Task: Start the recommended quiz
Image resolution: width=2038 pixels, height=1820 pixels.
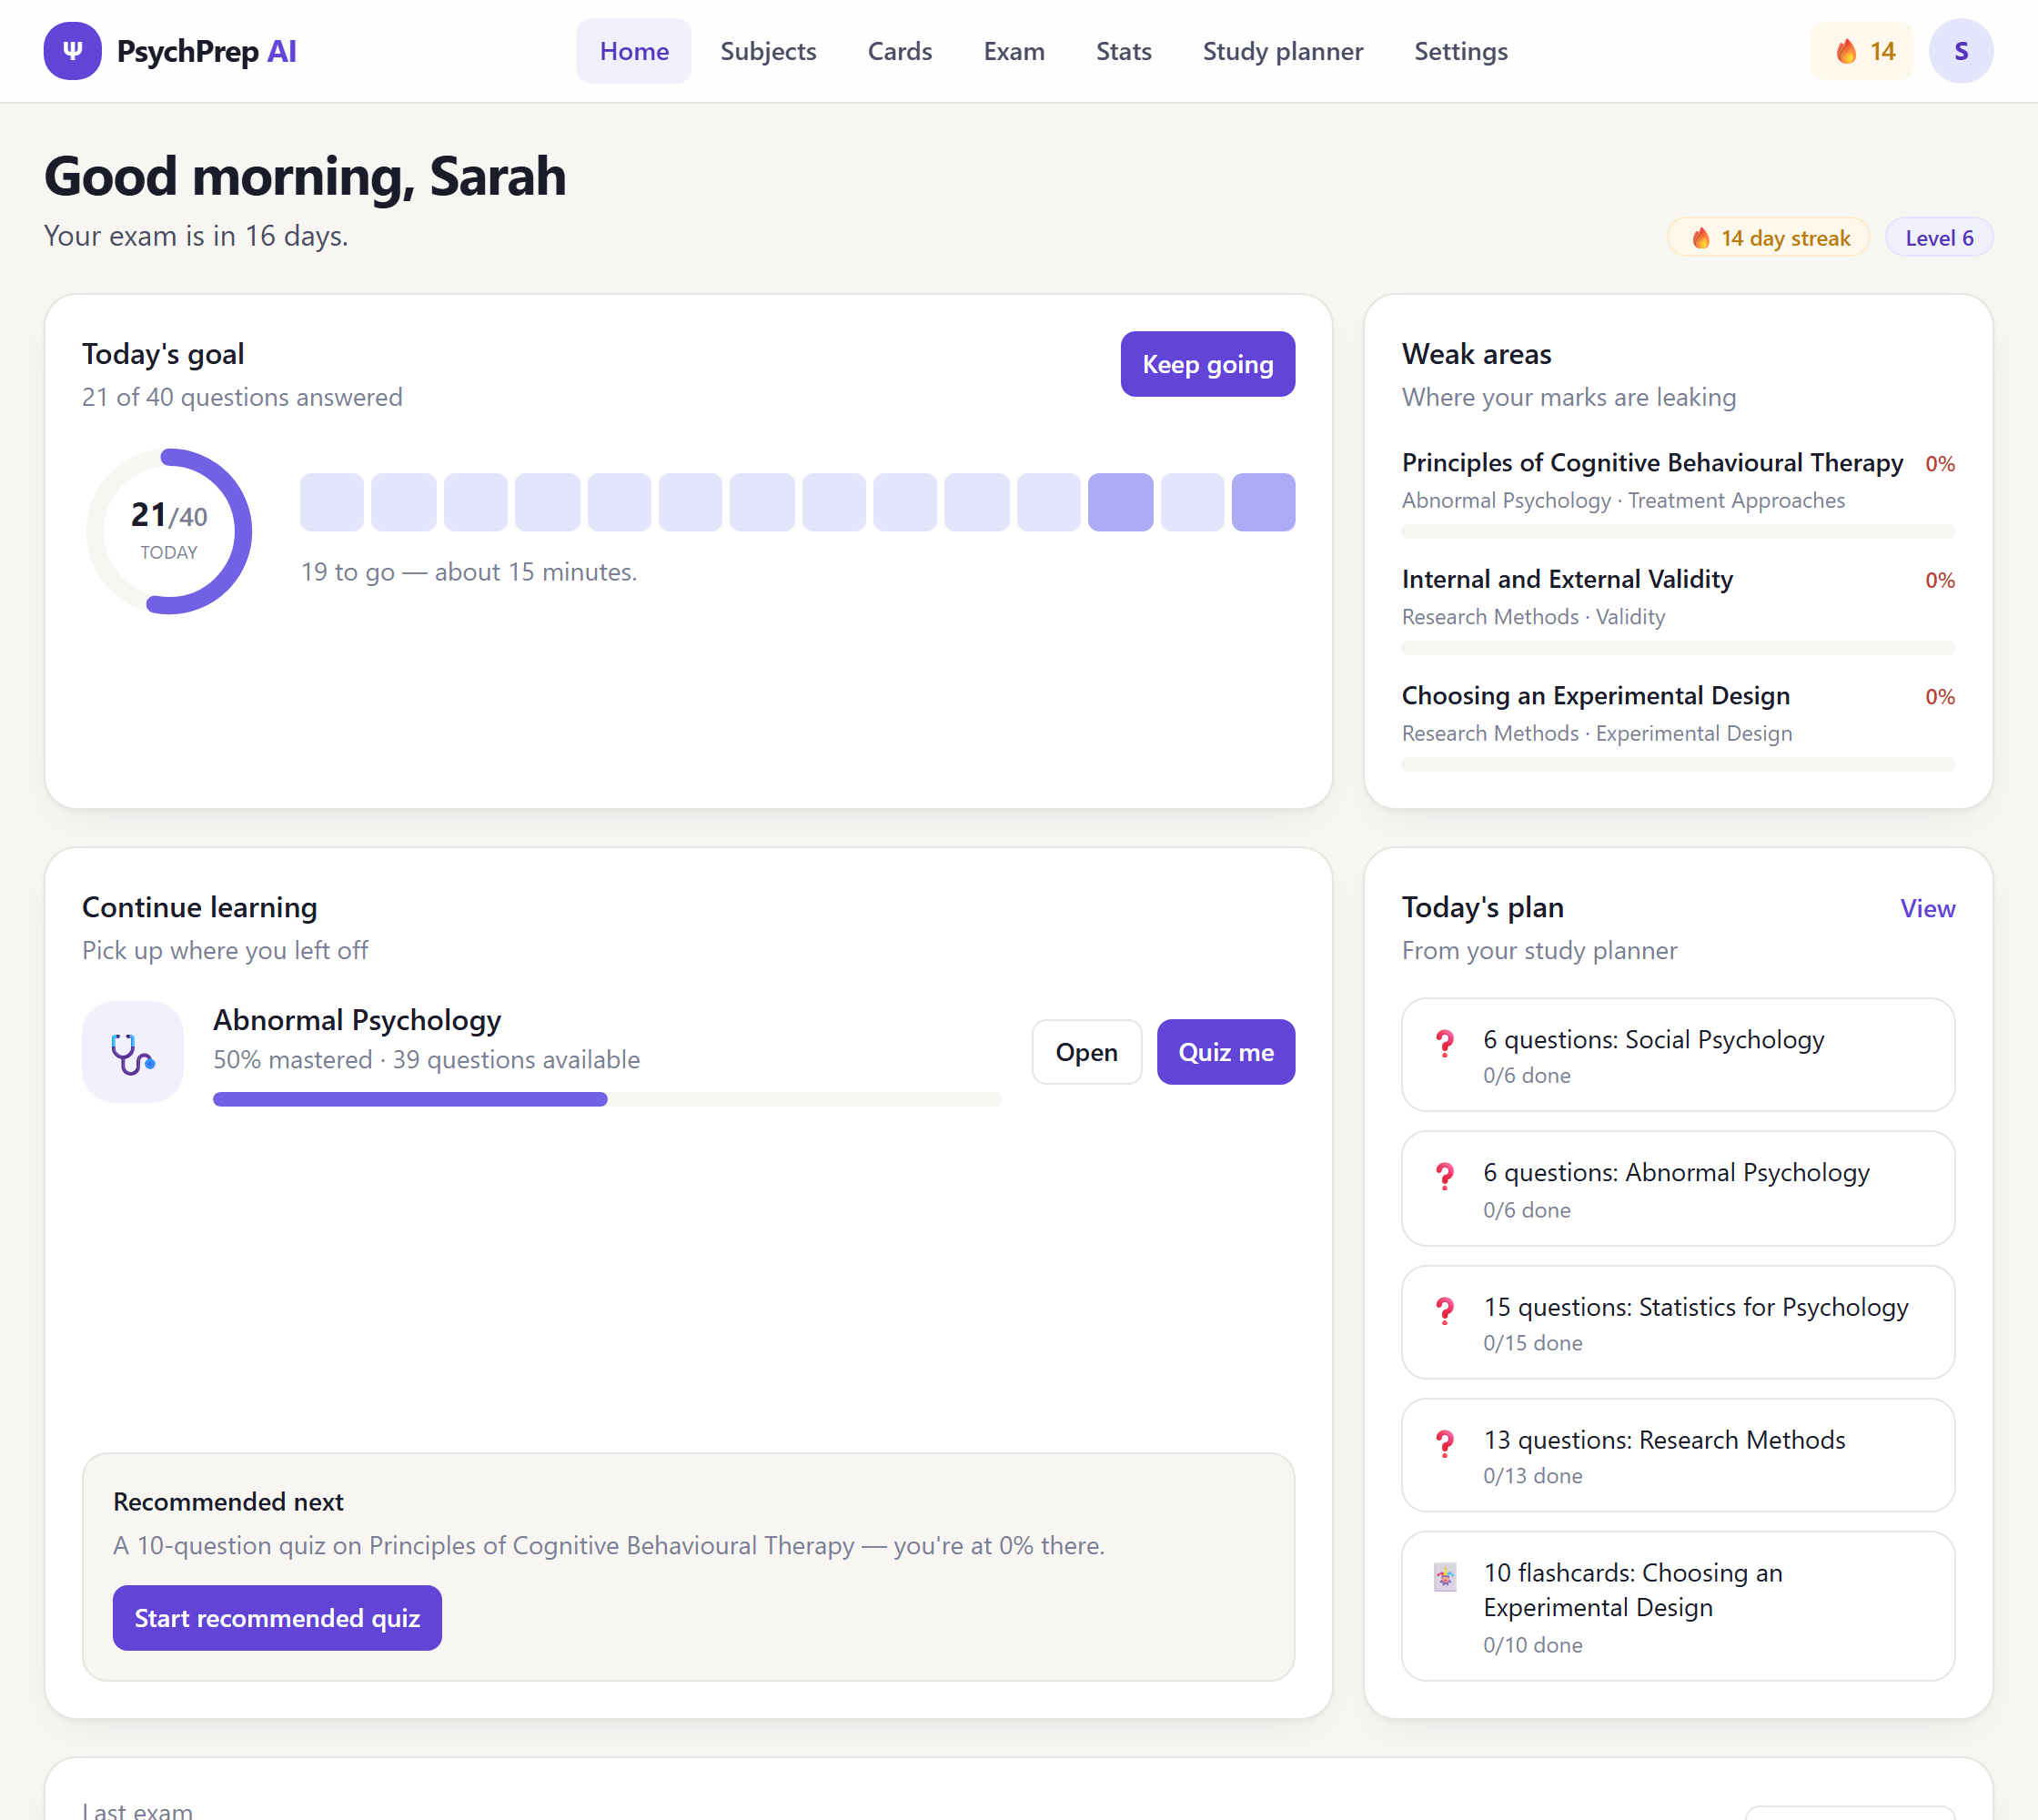Action: pos(277,1618)
